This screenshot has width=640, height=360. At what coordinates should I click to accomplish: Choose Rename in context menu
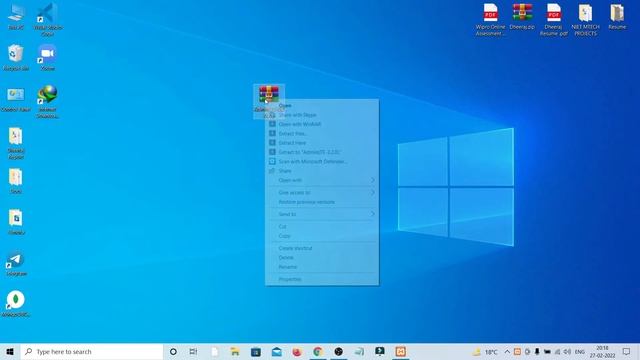pyautogui.click(x=322, y=267)
